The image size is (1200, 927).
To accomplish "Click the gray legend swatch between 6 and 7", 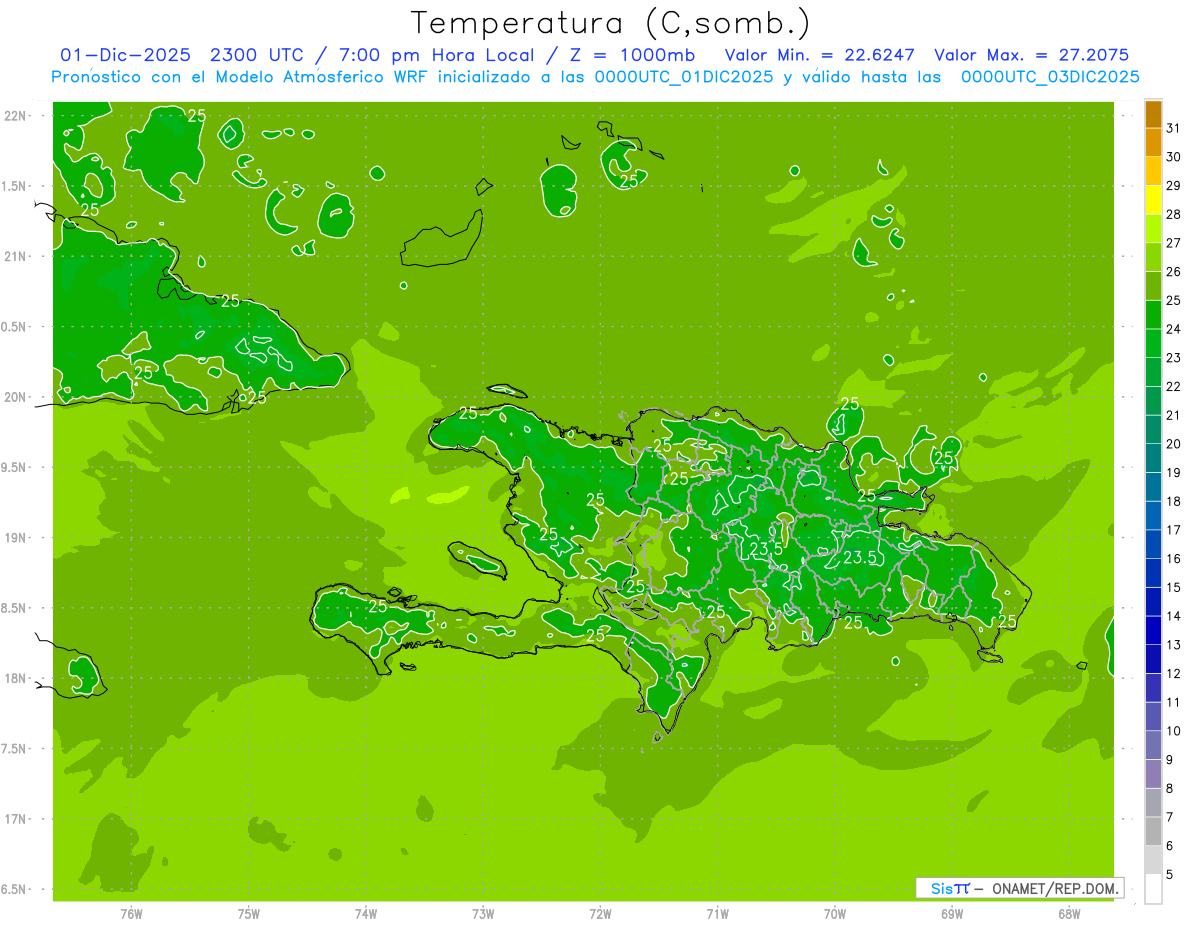I will [x=1153, y=832].
